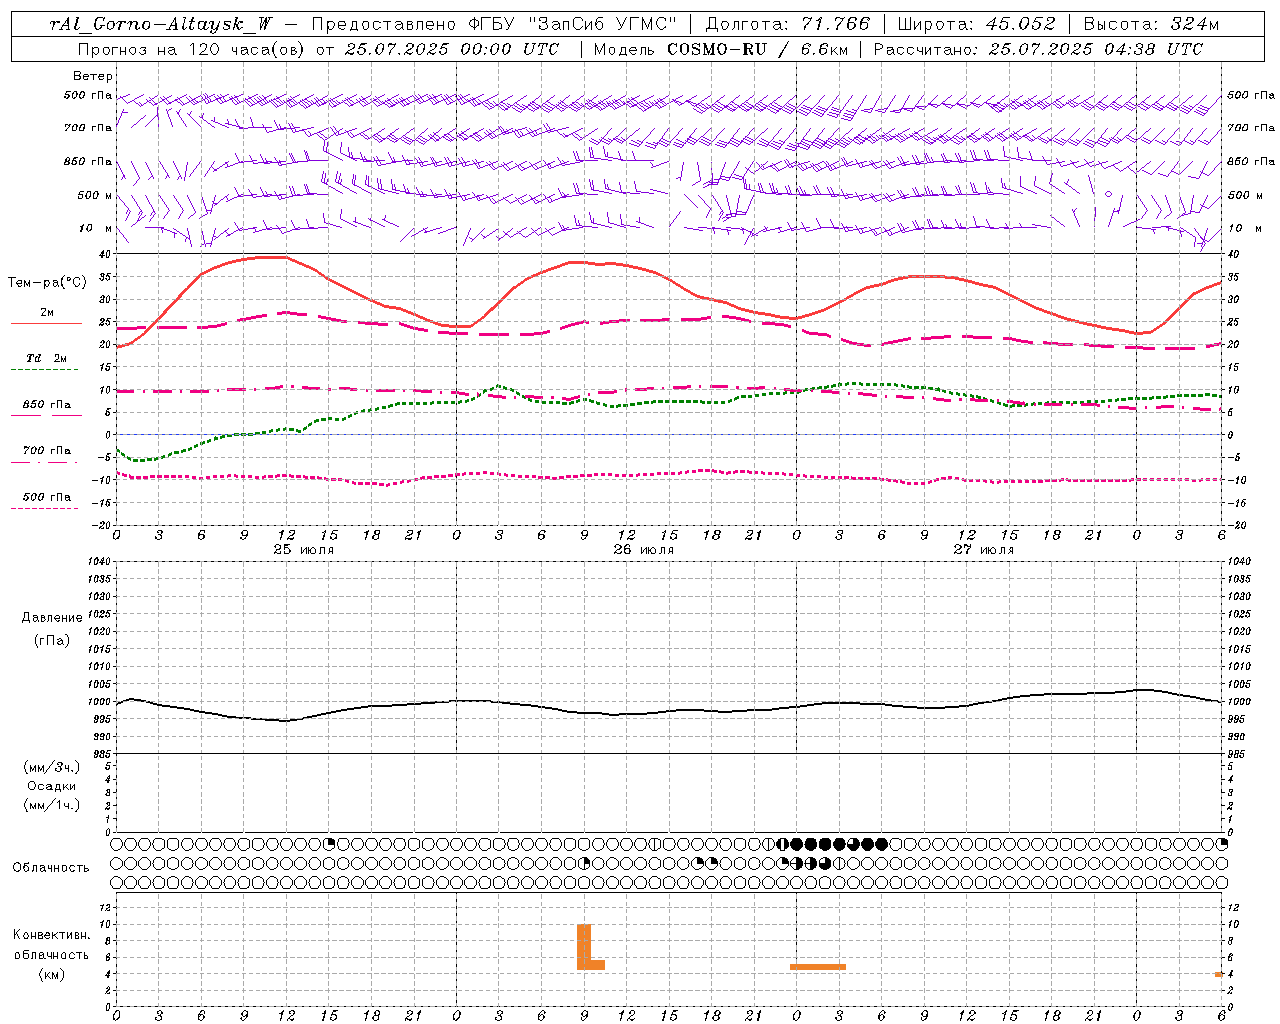Click the flat orange convective bar after midnight 27 июля

[x=817, y=966]
